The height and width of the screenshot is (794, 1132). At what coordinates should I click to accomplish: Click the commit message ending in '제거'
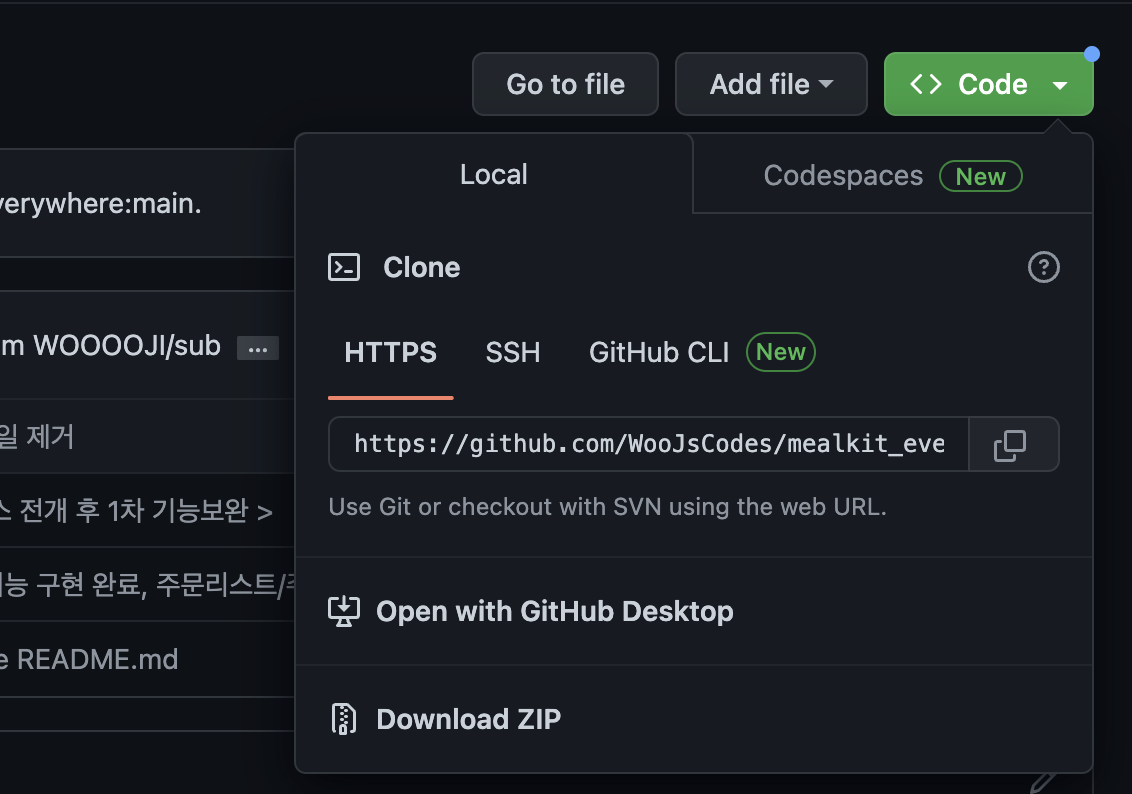click(x=37, y=437)
